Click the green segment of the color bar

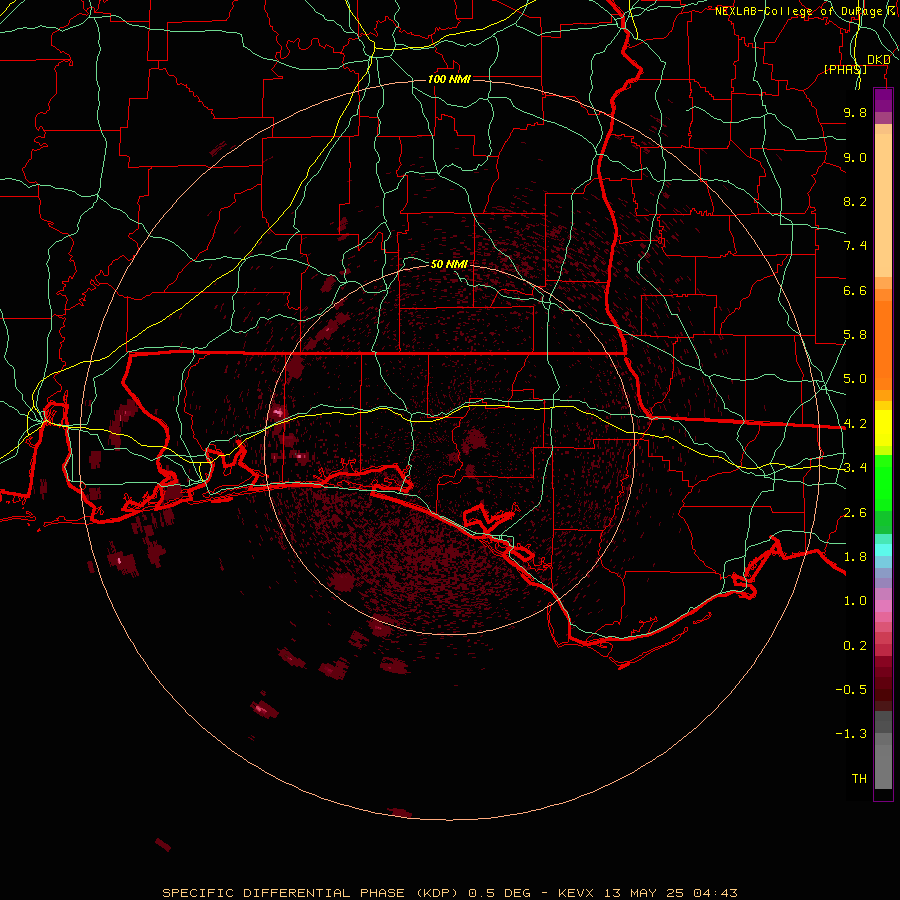point(883,482)
